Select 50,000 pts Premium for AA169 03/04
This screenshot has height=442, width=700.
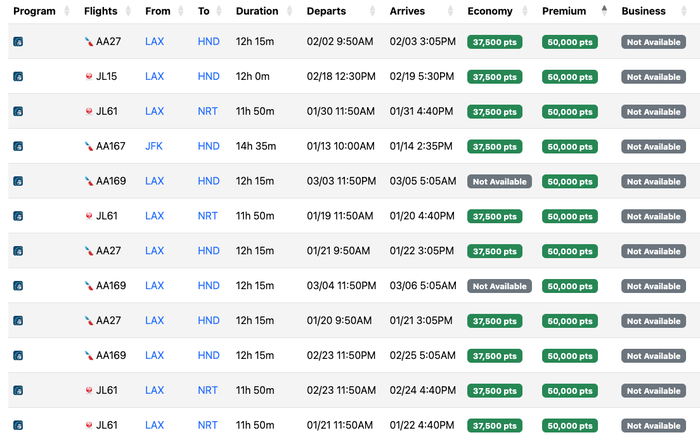point(570,286)
